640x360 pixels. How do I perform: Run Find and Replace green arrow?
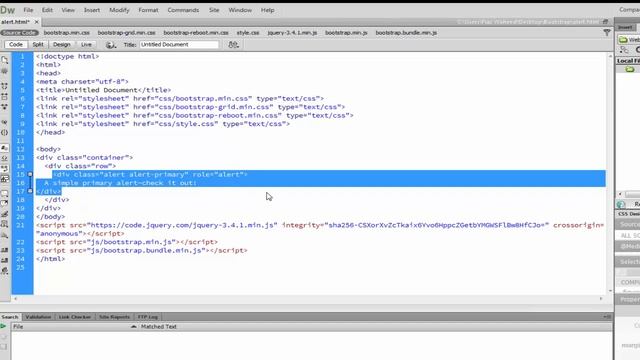(x=3, y=326)
